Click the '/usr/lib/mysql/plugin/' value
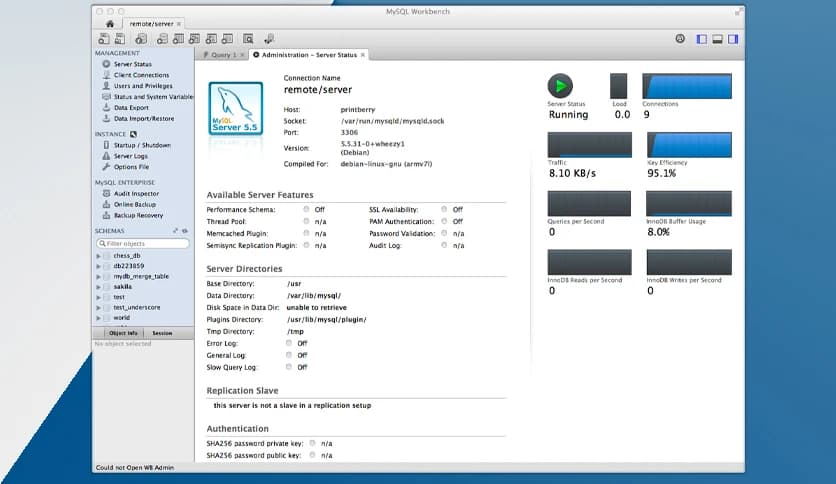 click(327, 320)
